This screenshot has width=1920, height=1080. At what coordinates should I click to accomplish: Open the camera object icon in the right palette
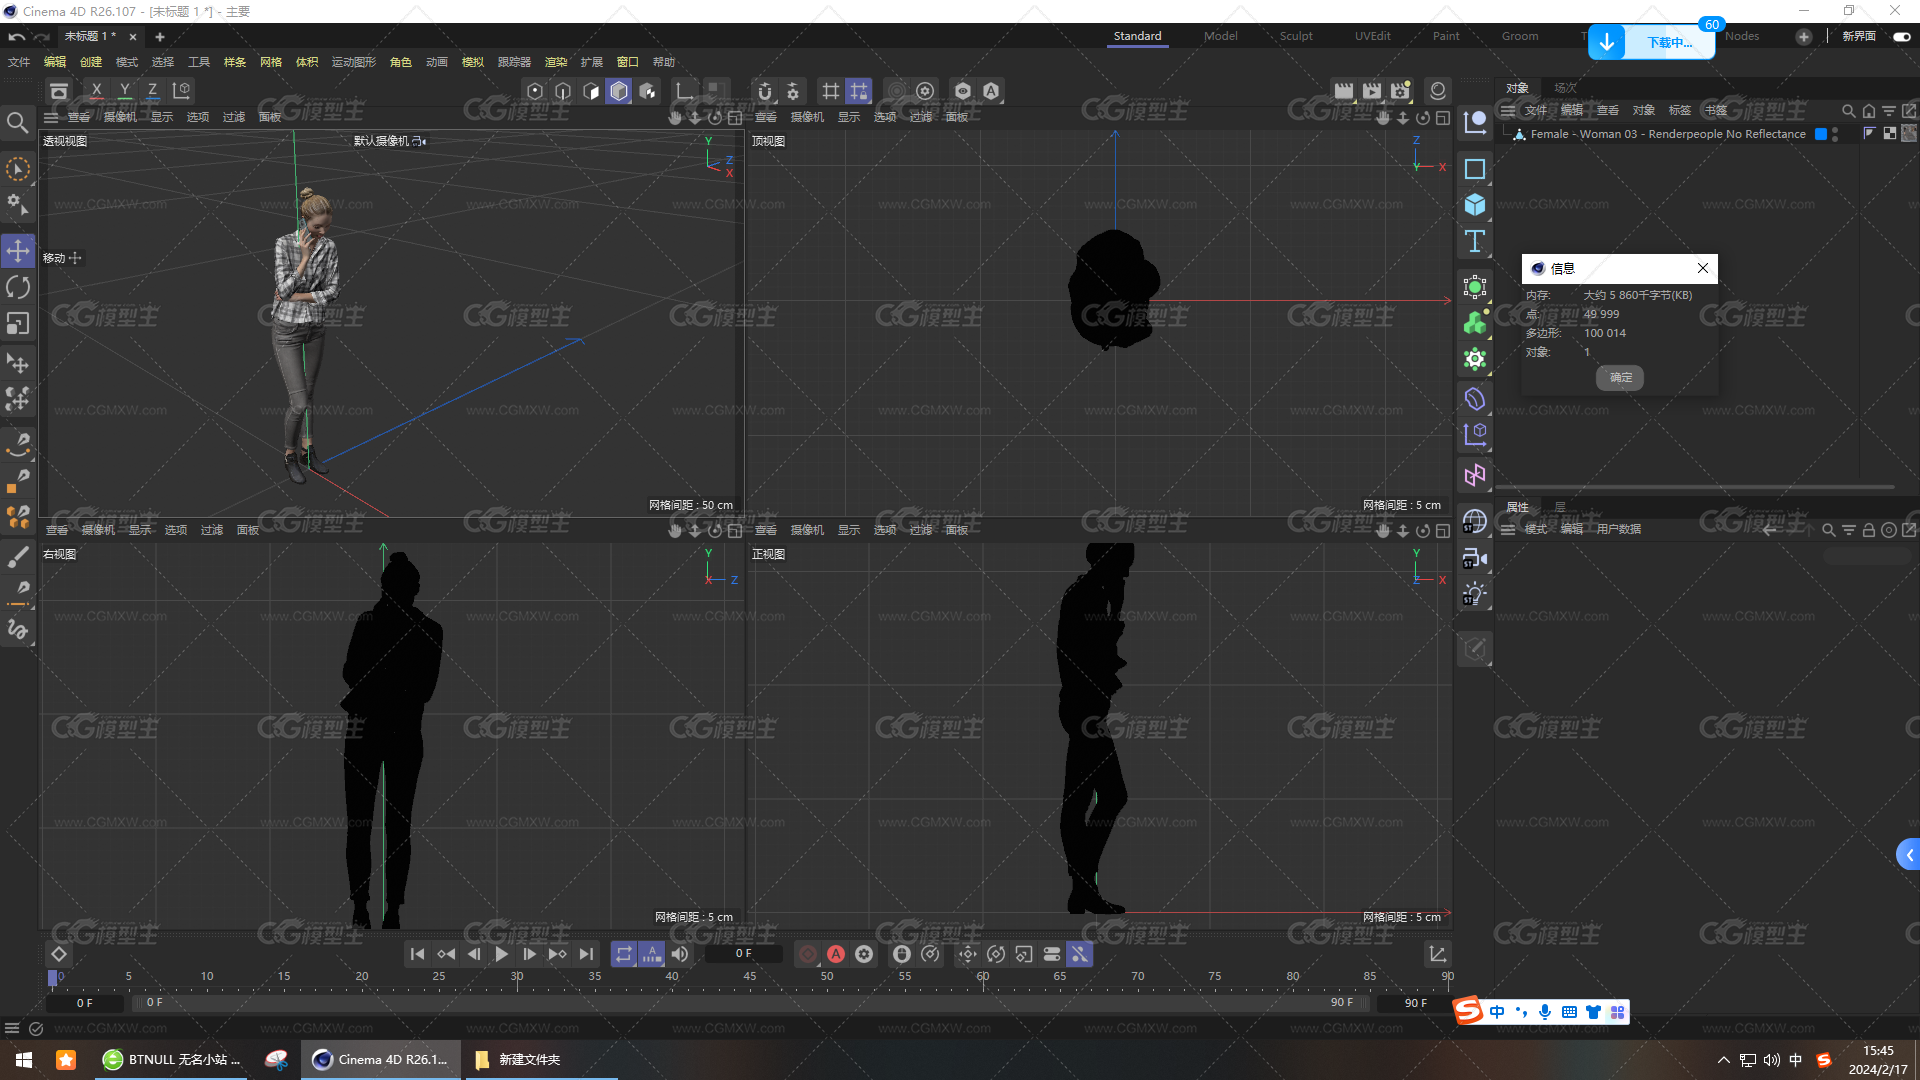point(1475,558)
